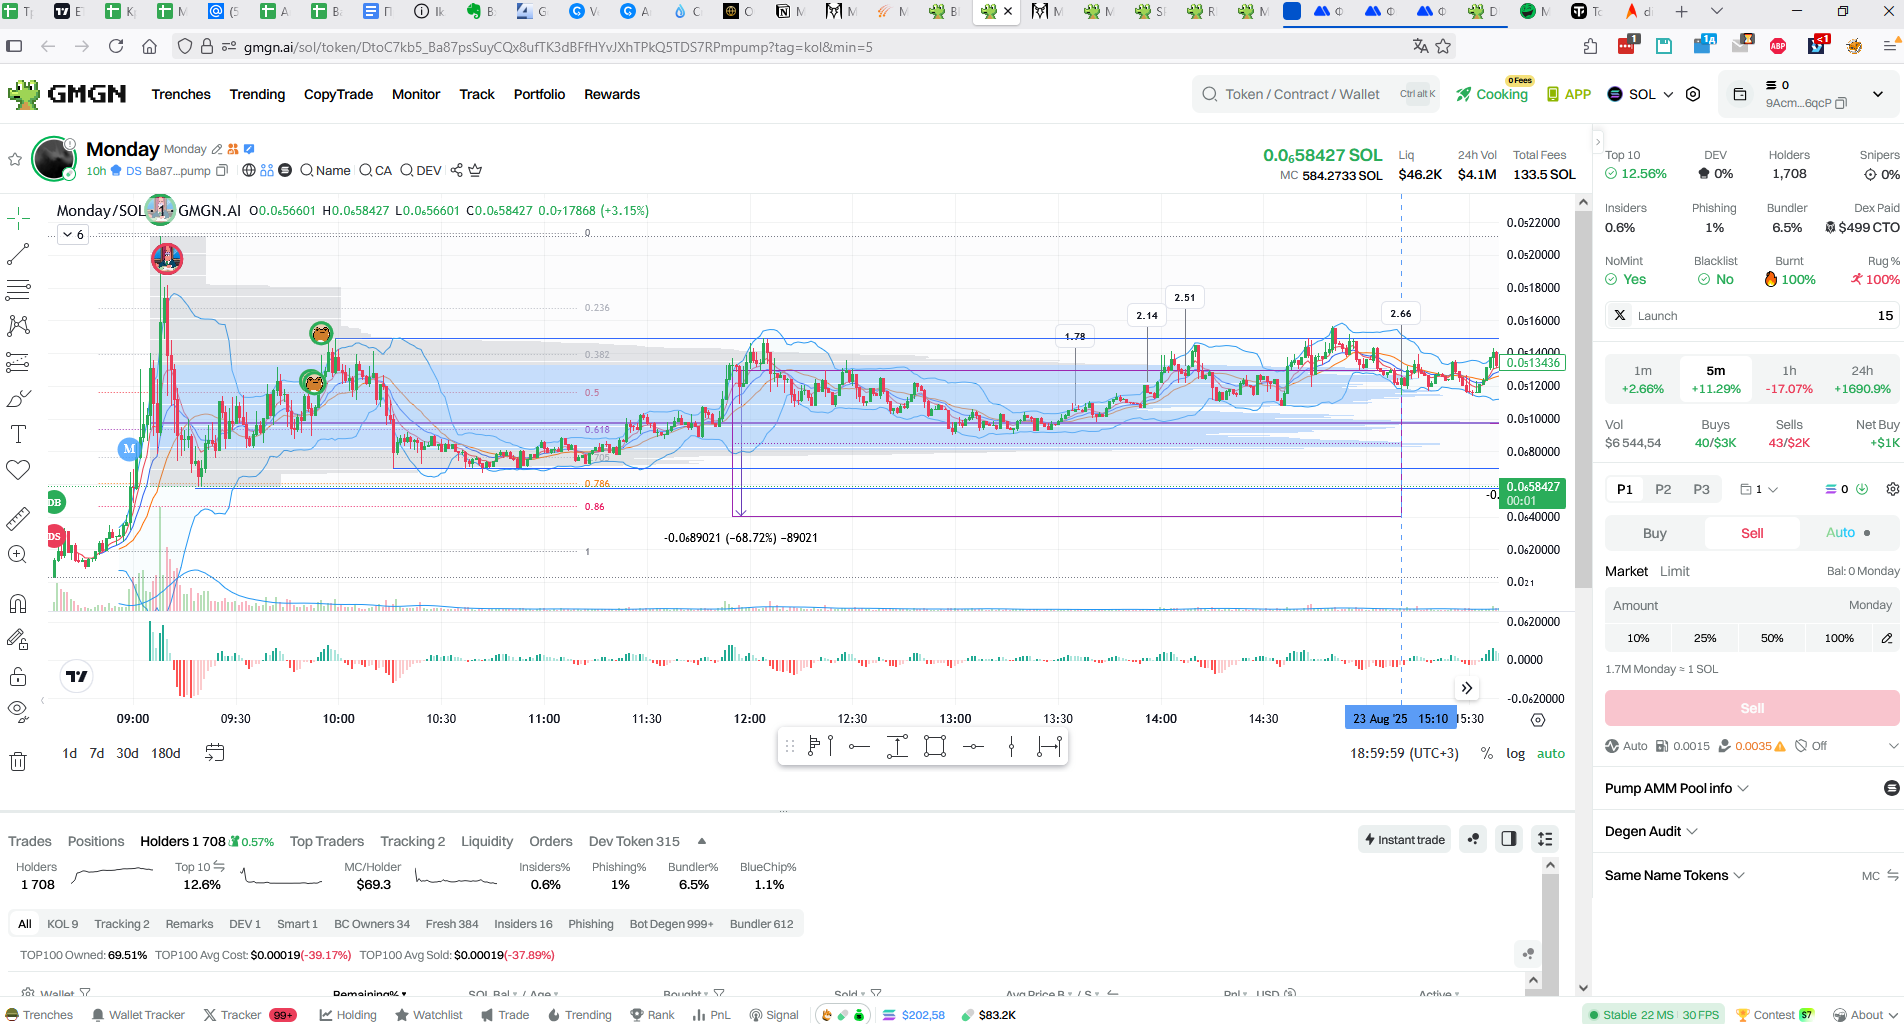Open the ruler measure tool
The height and width of the screenshot is (1024, 1904).
(x=18, y=519)
